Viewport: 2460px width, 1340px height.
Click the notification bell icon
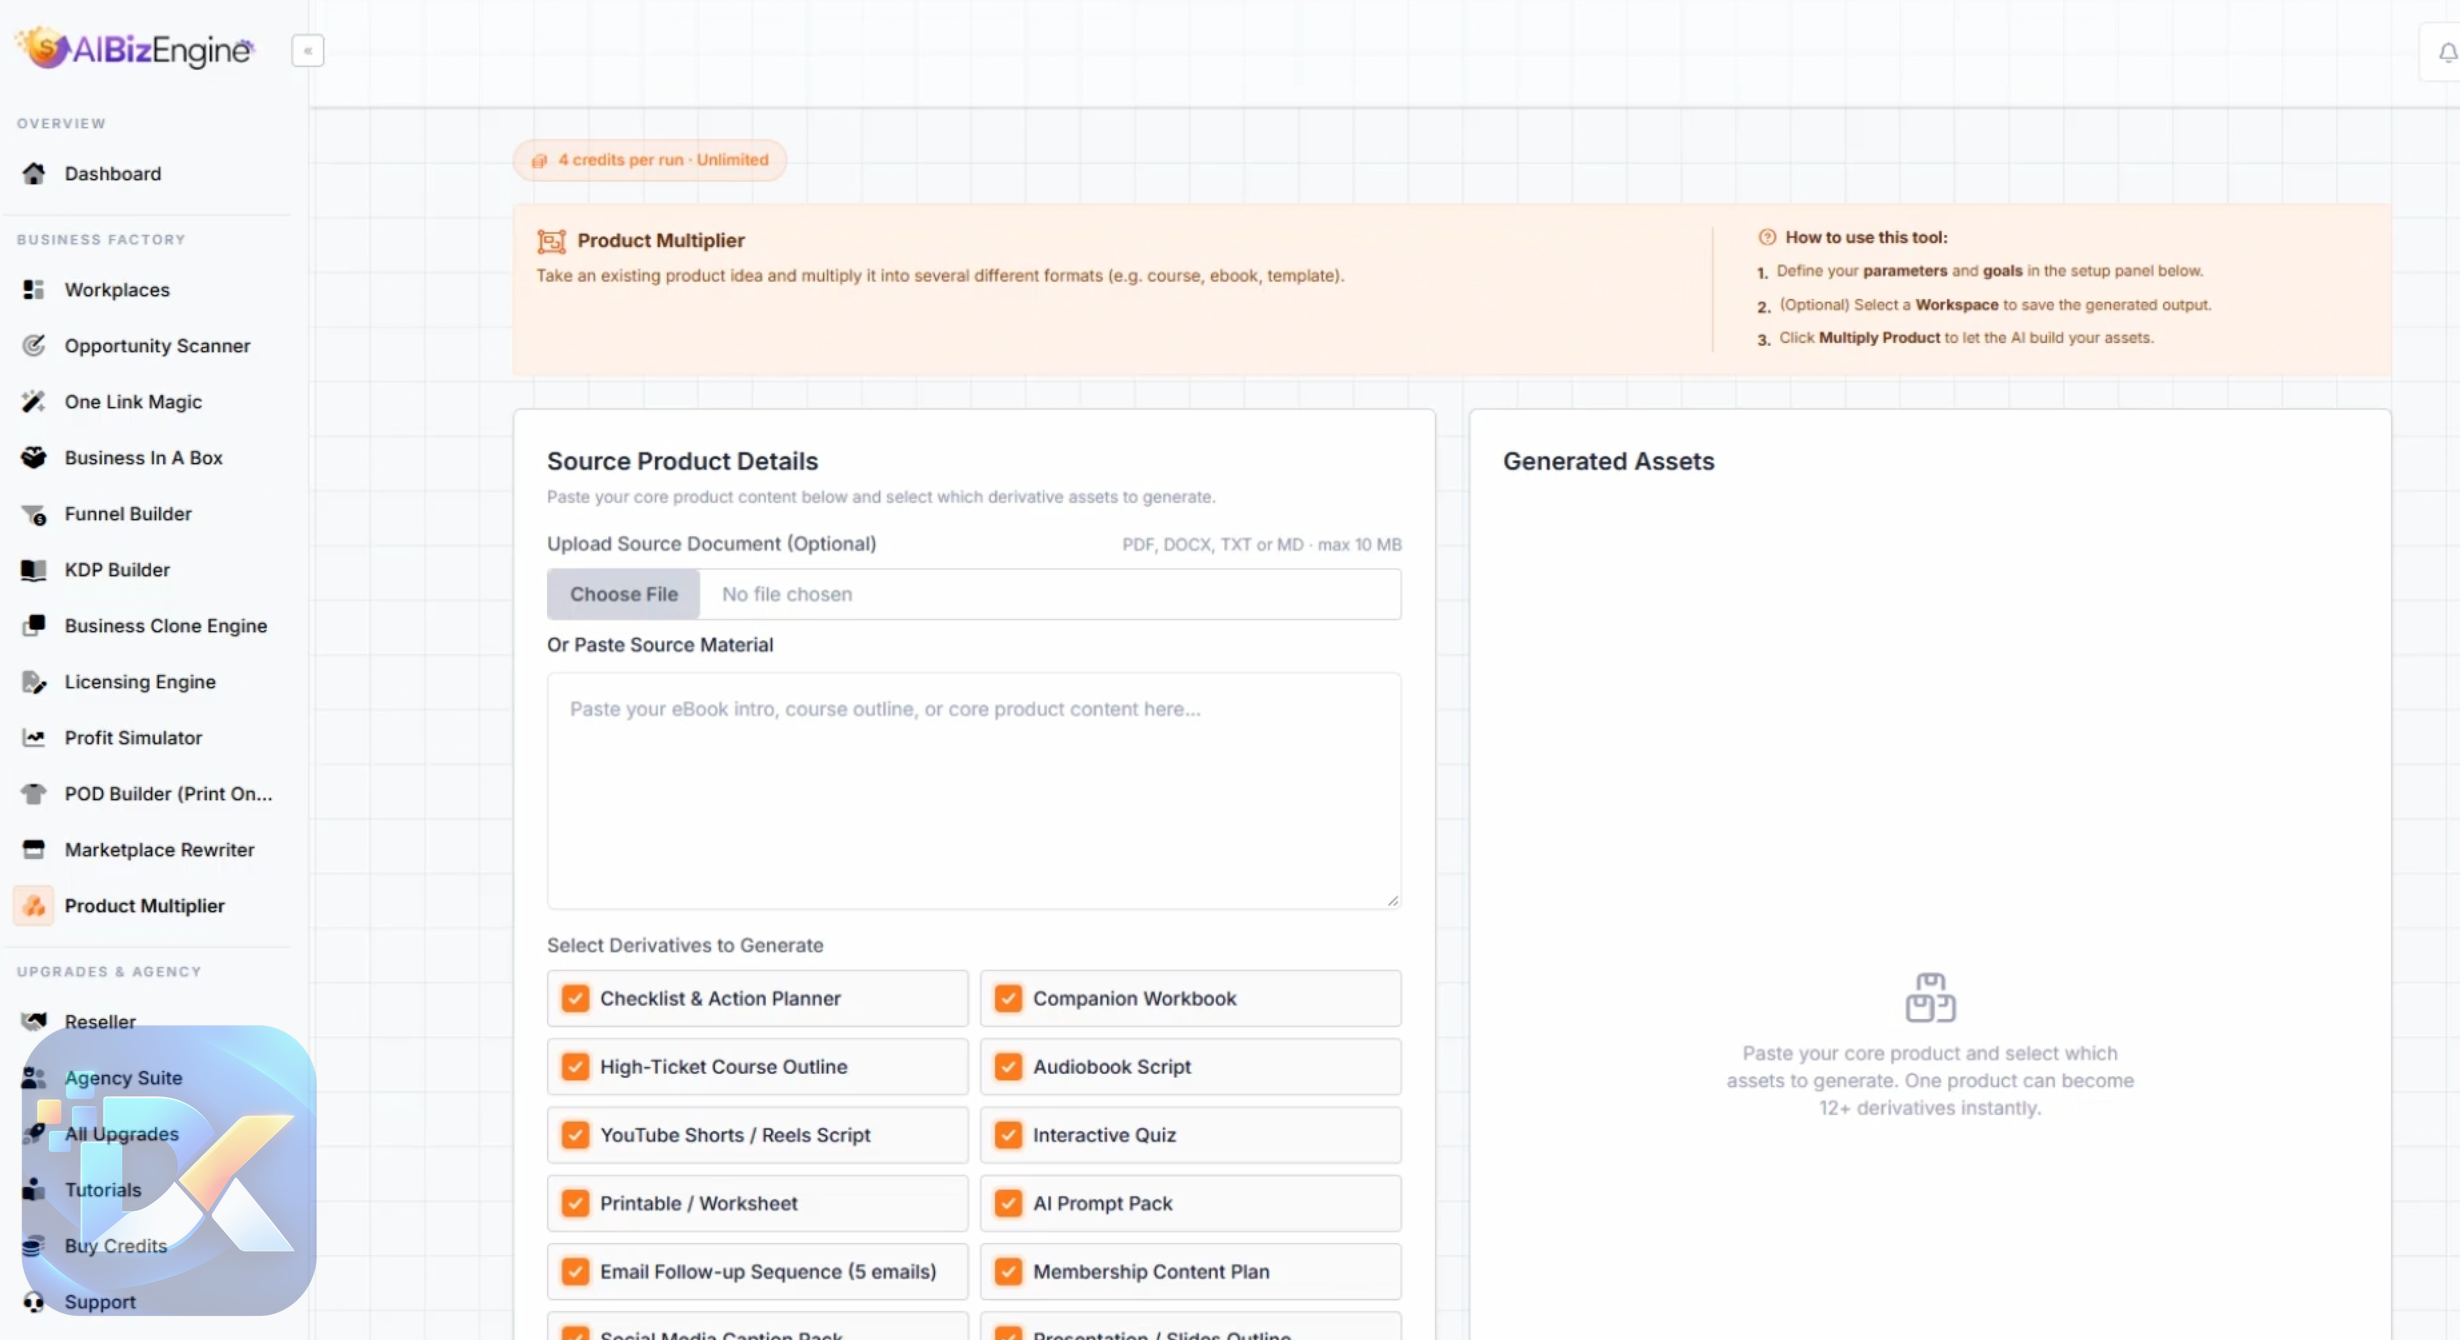point(2447,53)
